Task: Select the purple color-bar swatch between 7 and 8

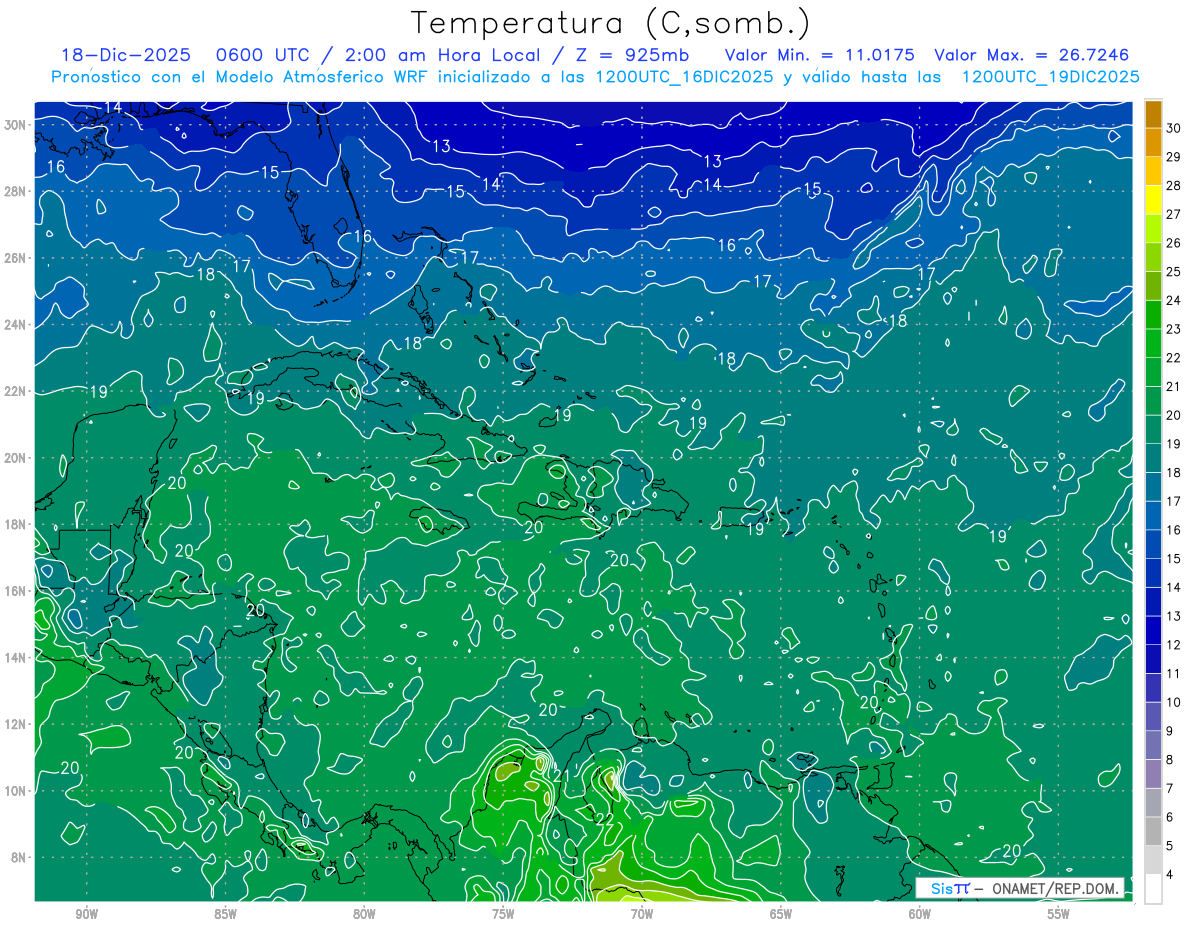Action: (1153, 774)
